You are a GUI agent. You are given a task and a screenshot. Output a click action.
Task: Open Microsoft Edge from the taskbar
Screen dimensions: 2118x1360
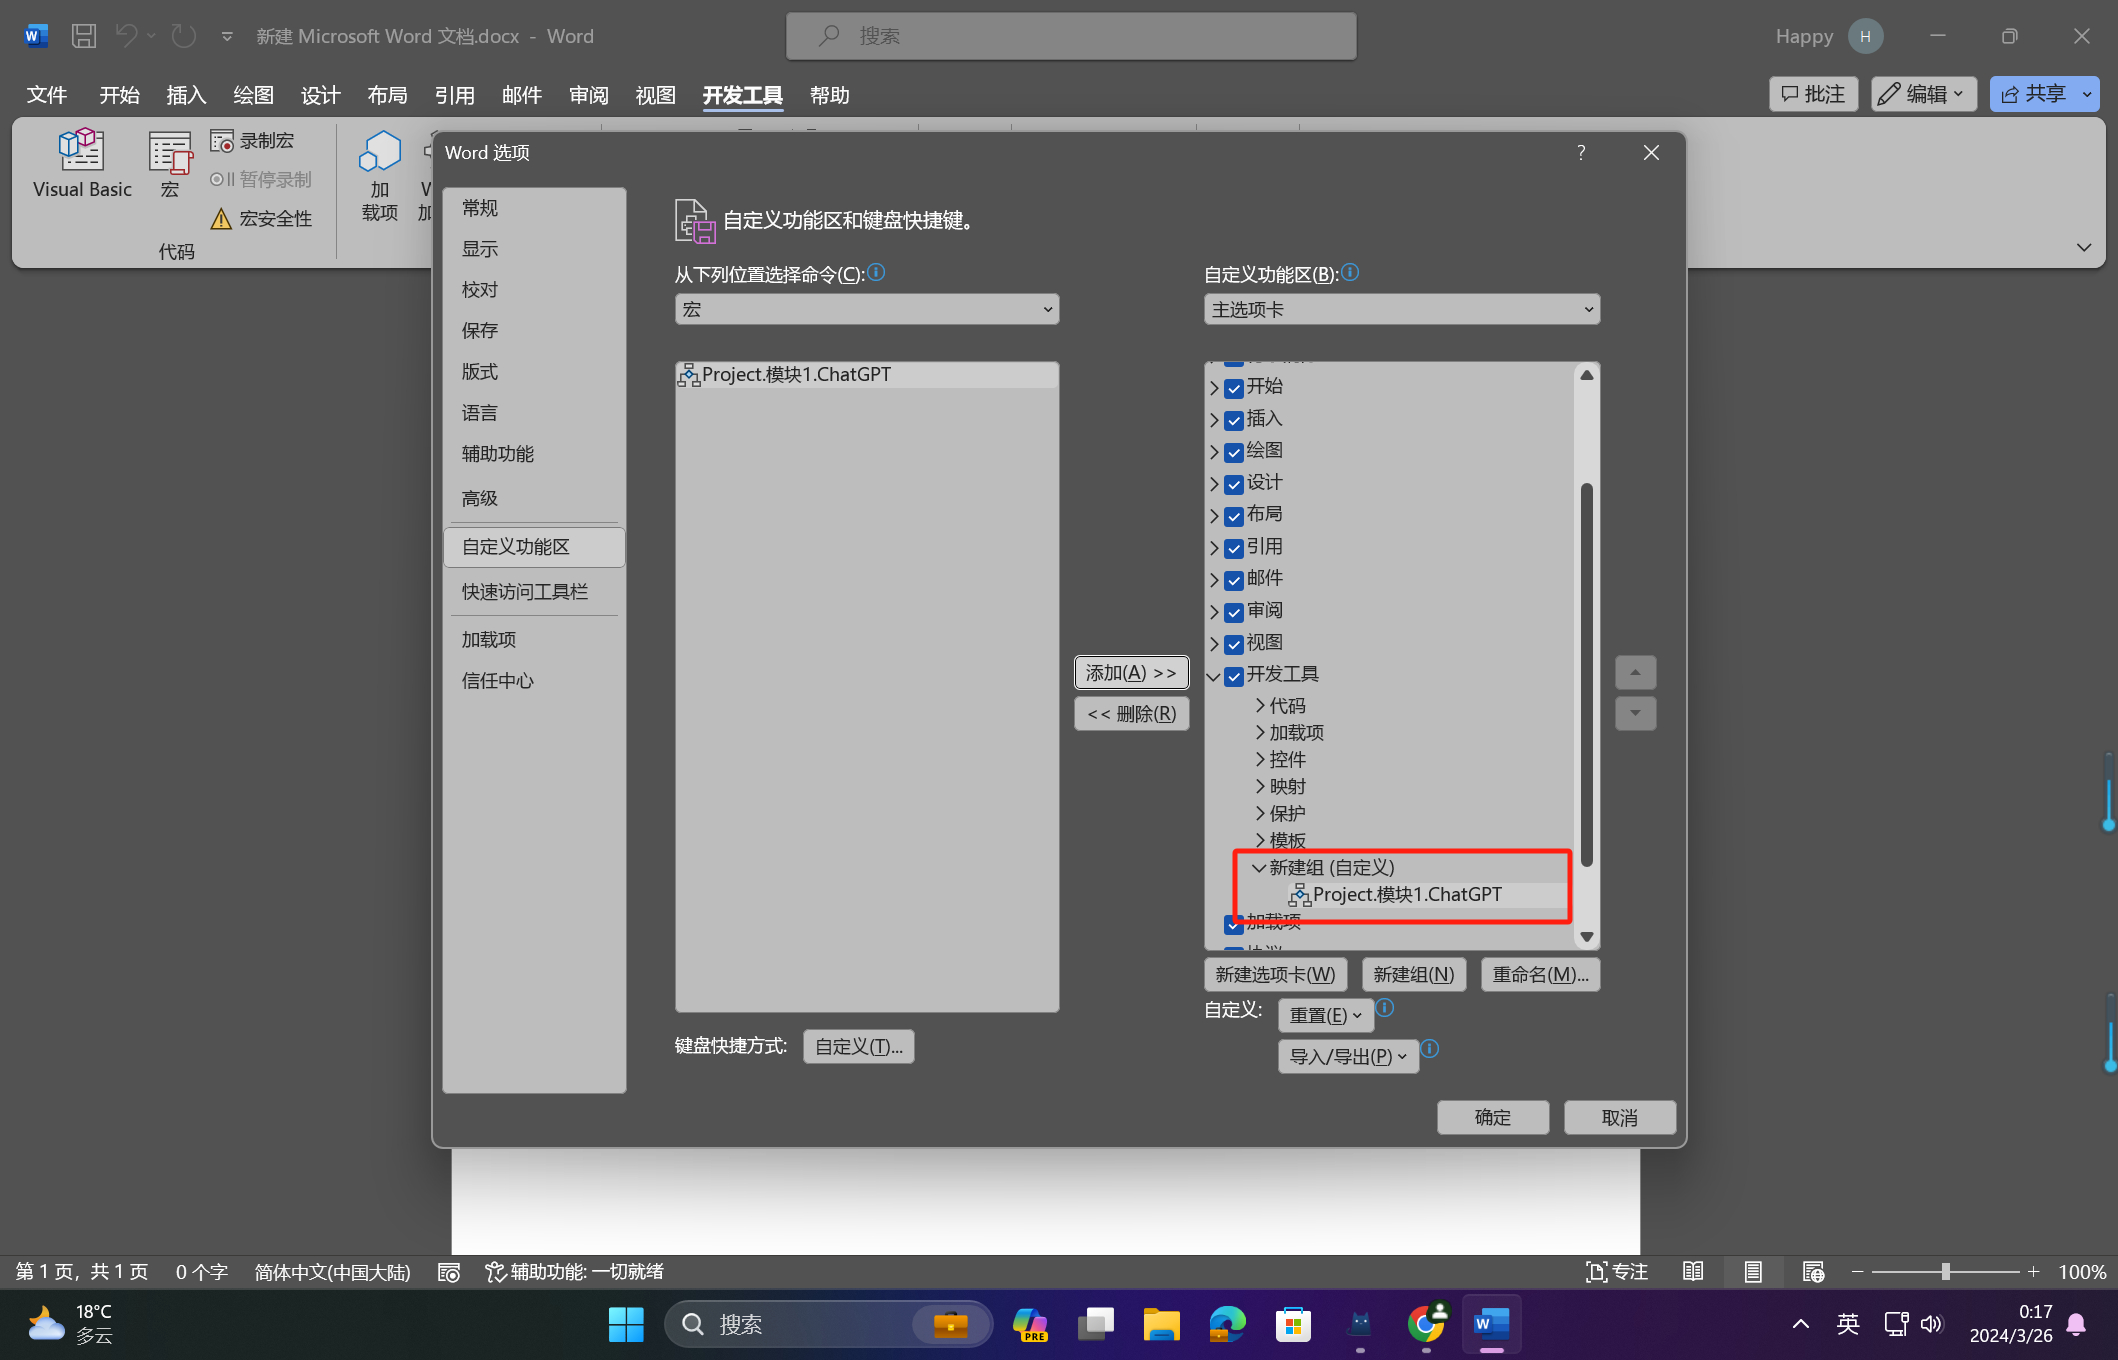click(1227, 1324)
